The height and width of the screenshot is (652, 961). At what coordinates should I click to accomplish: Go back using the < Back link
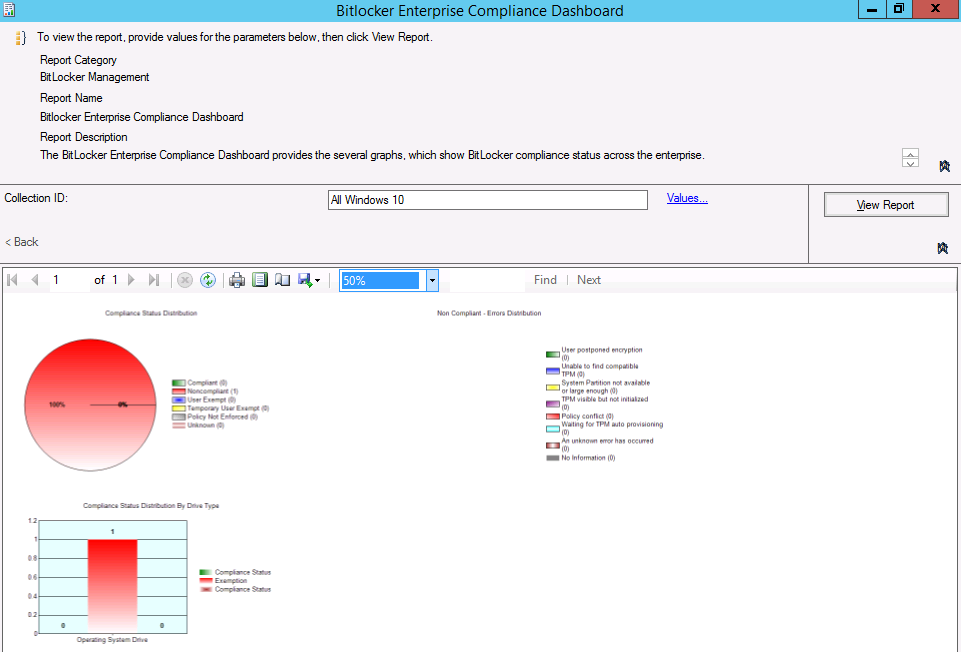21,242
